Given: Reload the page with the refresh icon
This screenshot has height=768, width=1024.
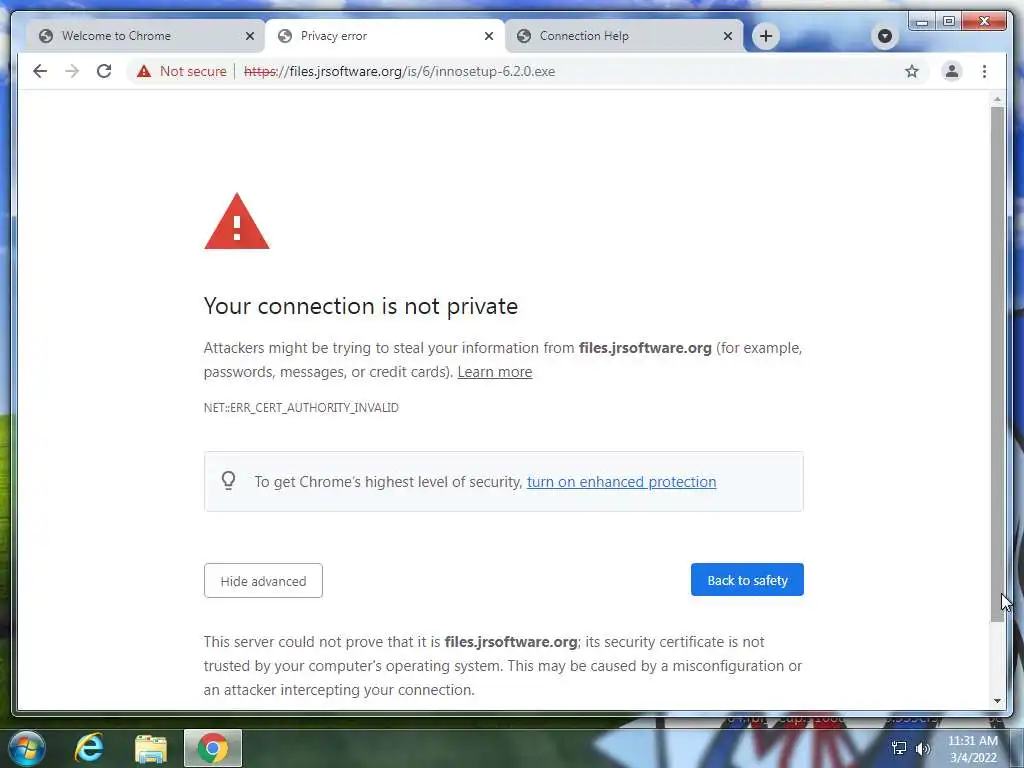Looking at the screenshot, I should click(x=104, y=71).
